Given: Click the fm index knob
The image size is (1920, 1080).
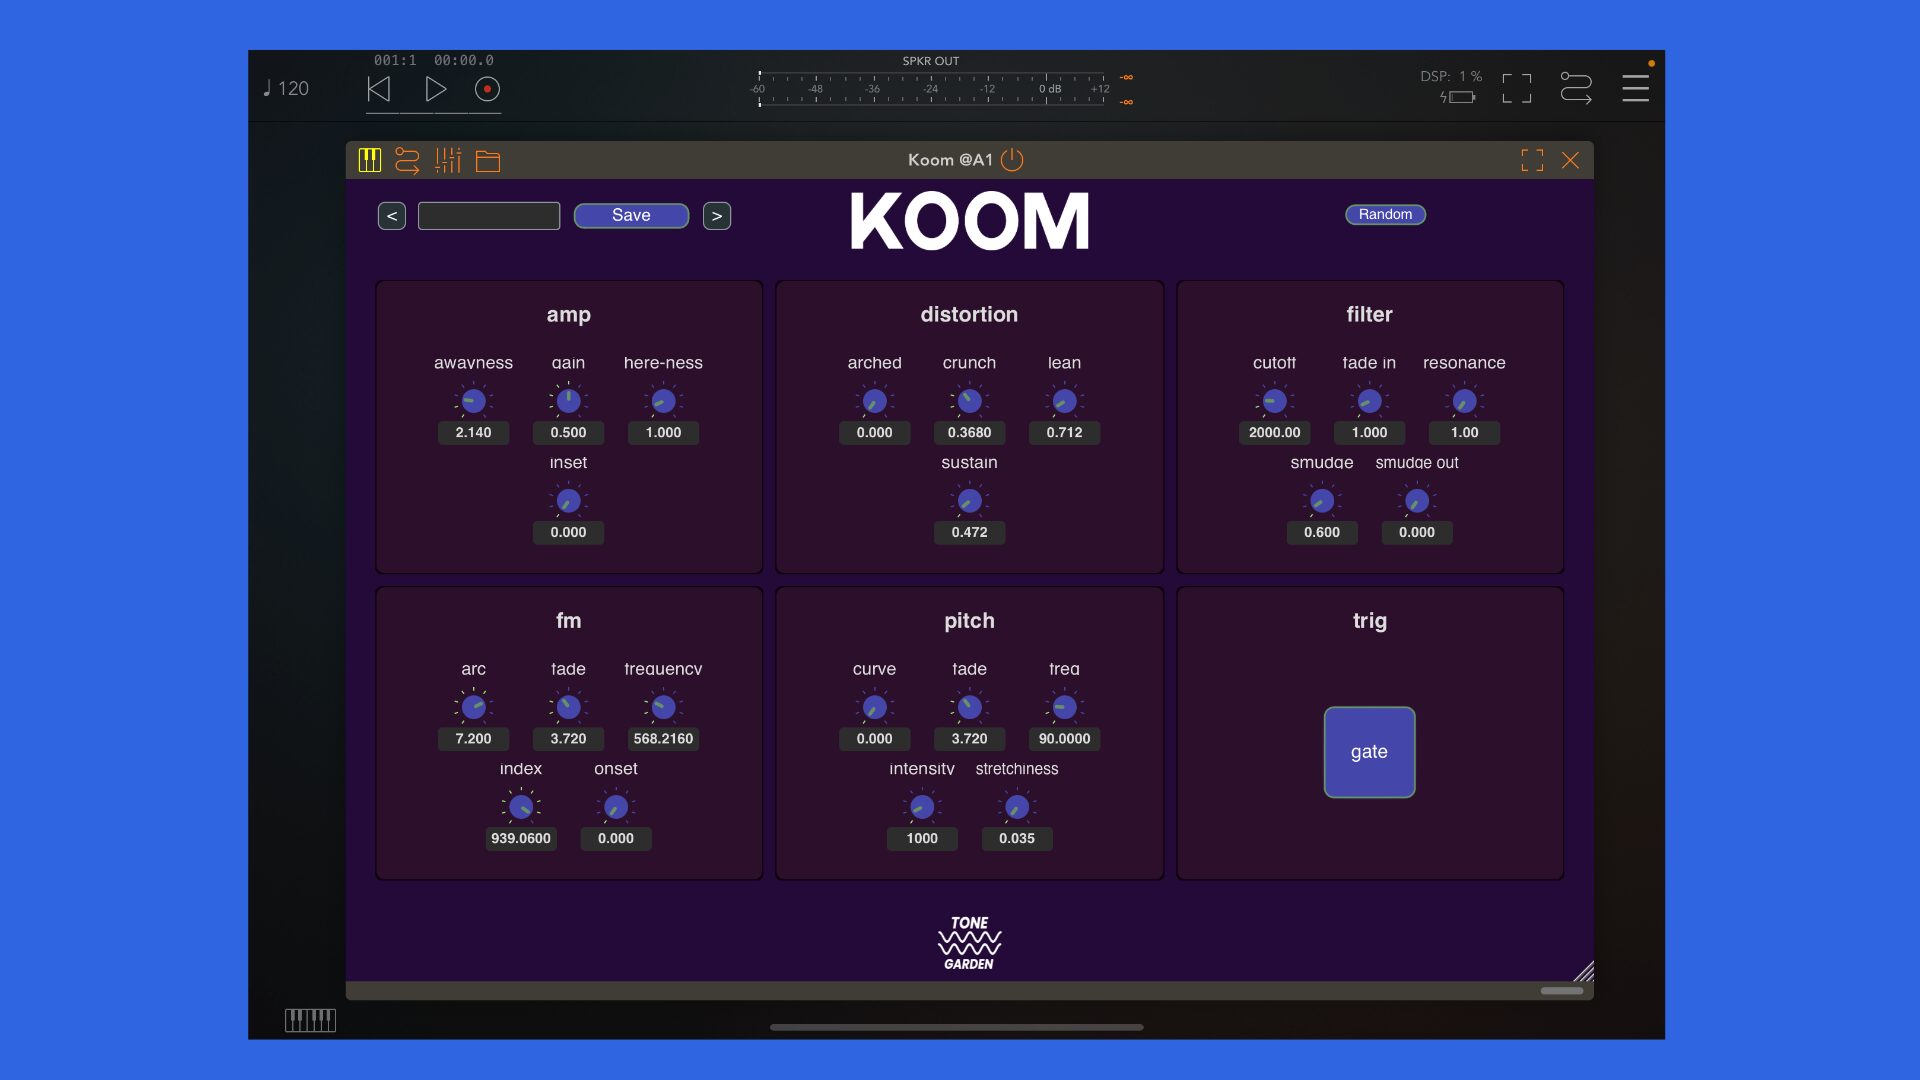Looking at the screenshot, I should 521,807.
